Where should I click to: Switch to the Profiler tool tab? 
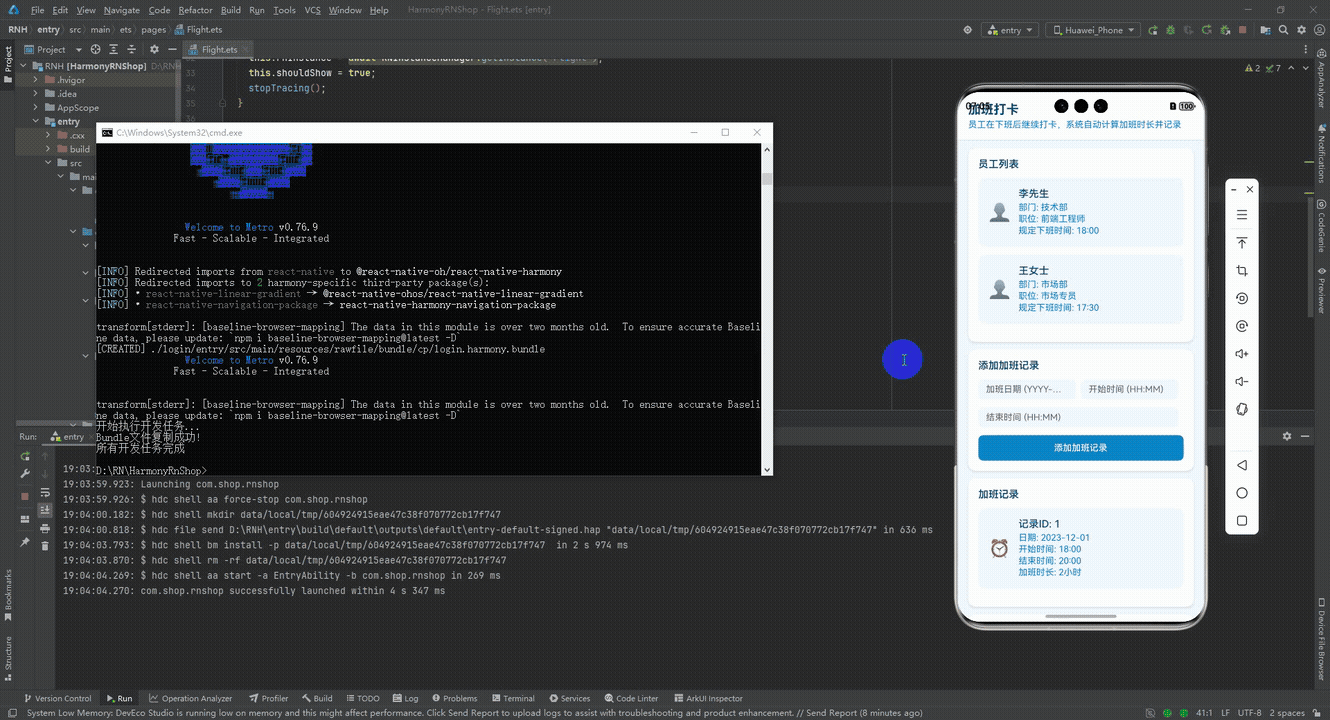[268, 698]
